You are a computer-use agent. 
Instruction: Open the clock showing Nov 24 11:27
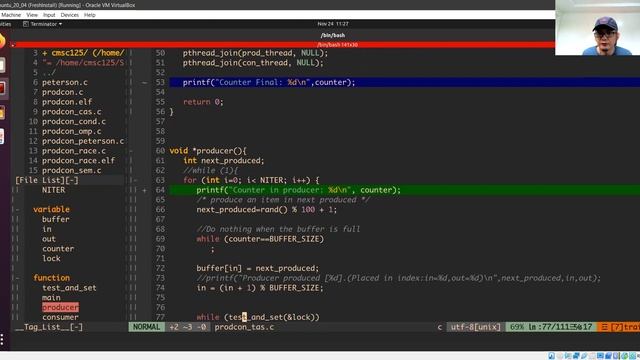coord(333,24)
